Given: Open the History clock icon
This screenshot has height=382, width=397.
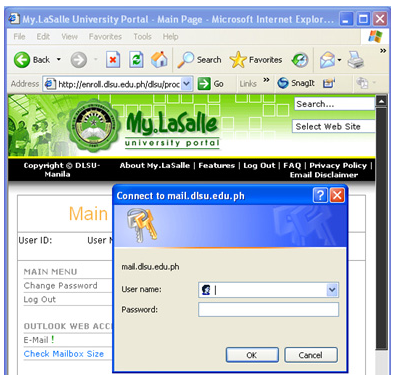Looking at the screenshot, I should click(300, 60).
